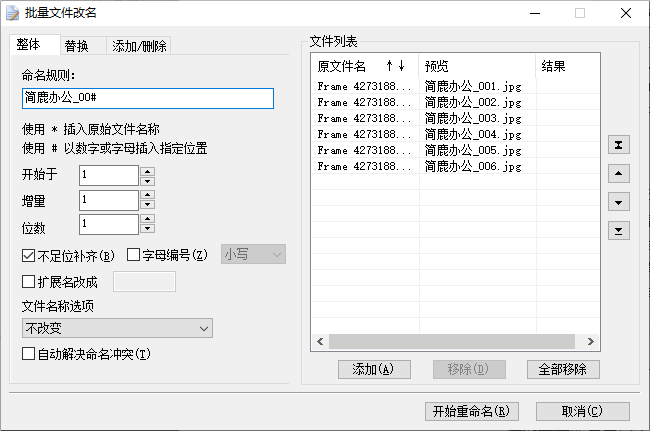Click the 开始于 number field

[x=109, y=175]
